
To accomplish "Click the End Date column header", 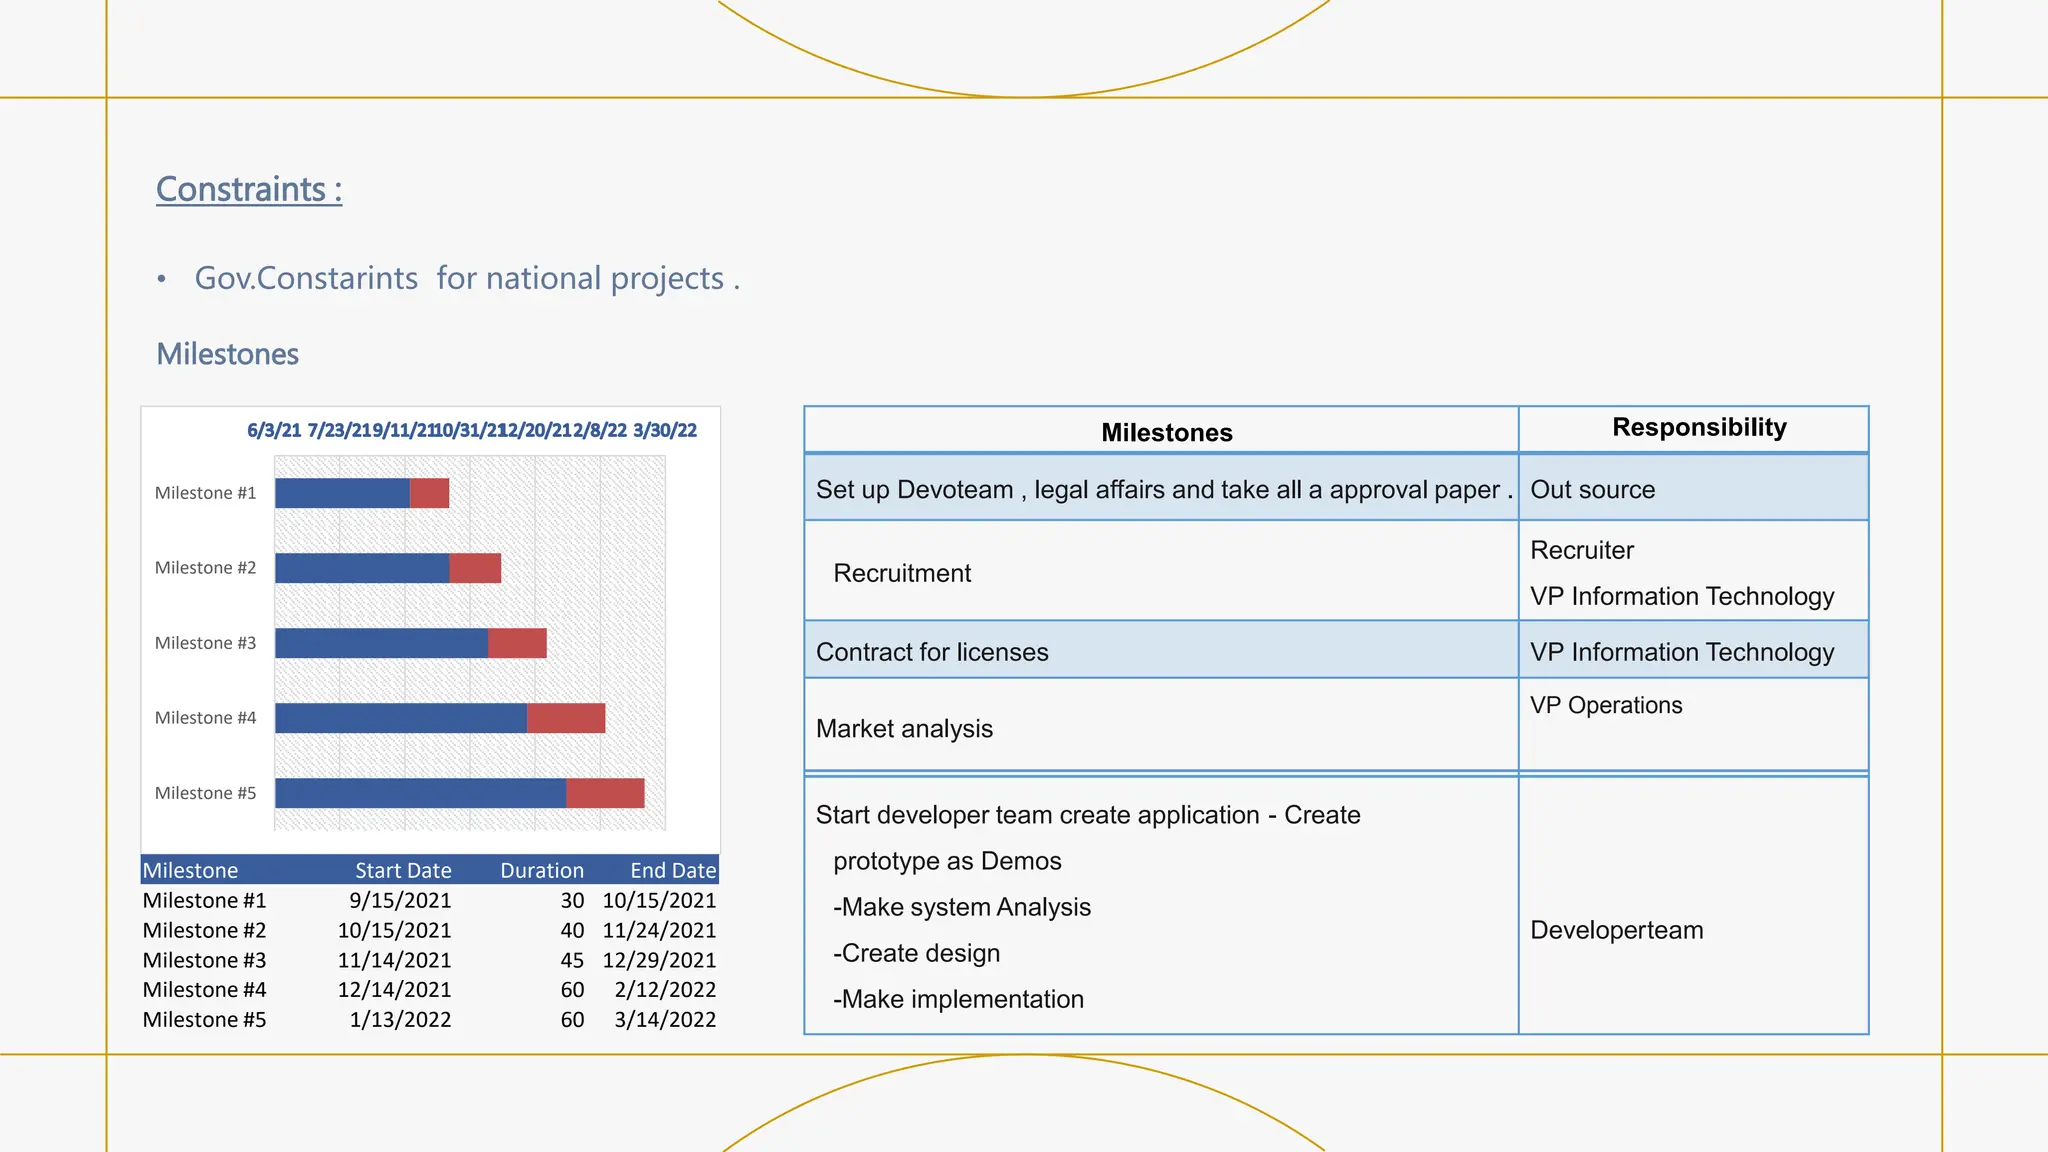I will (x=673, y=870).
